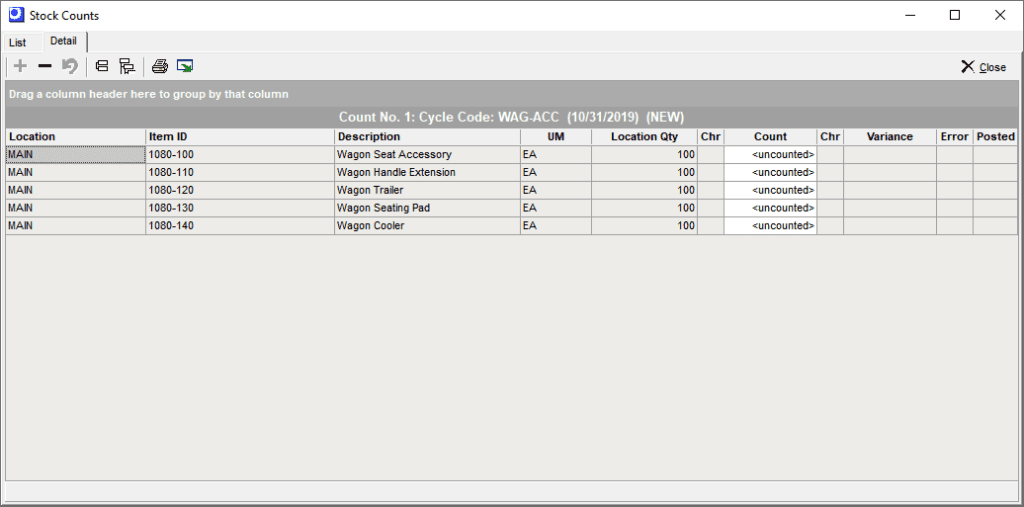Click the Location Qty column header
The height and width of the screenshot is (507, 1024).
tap(645, 137)
